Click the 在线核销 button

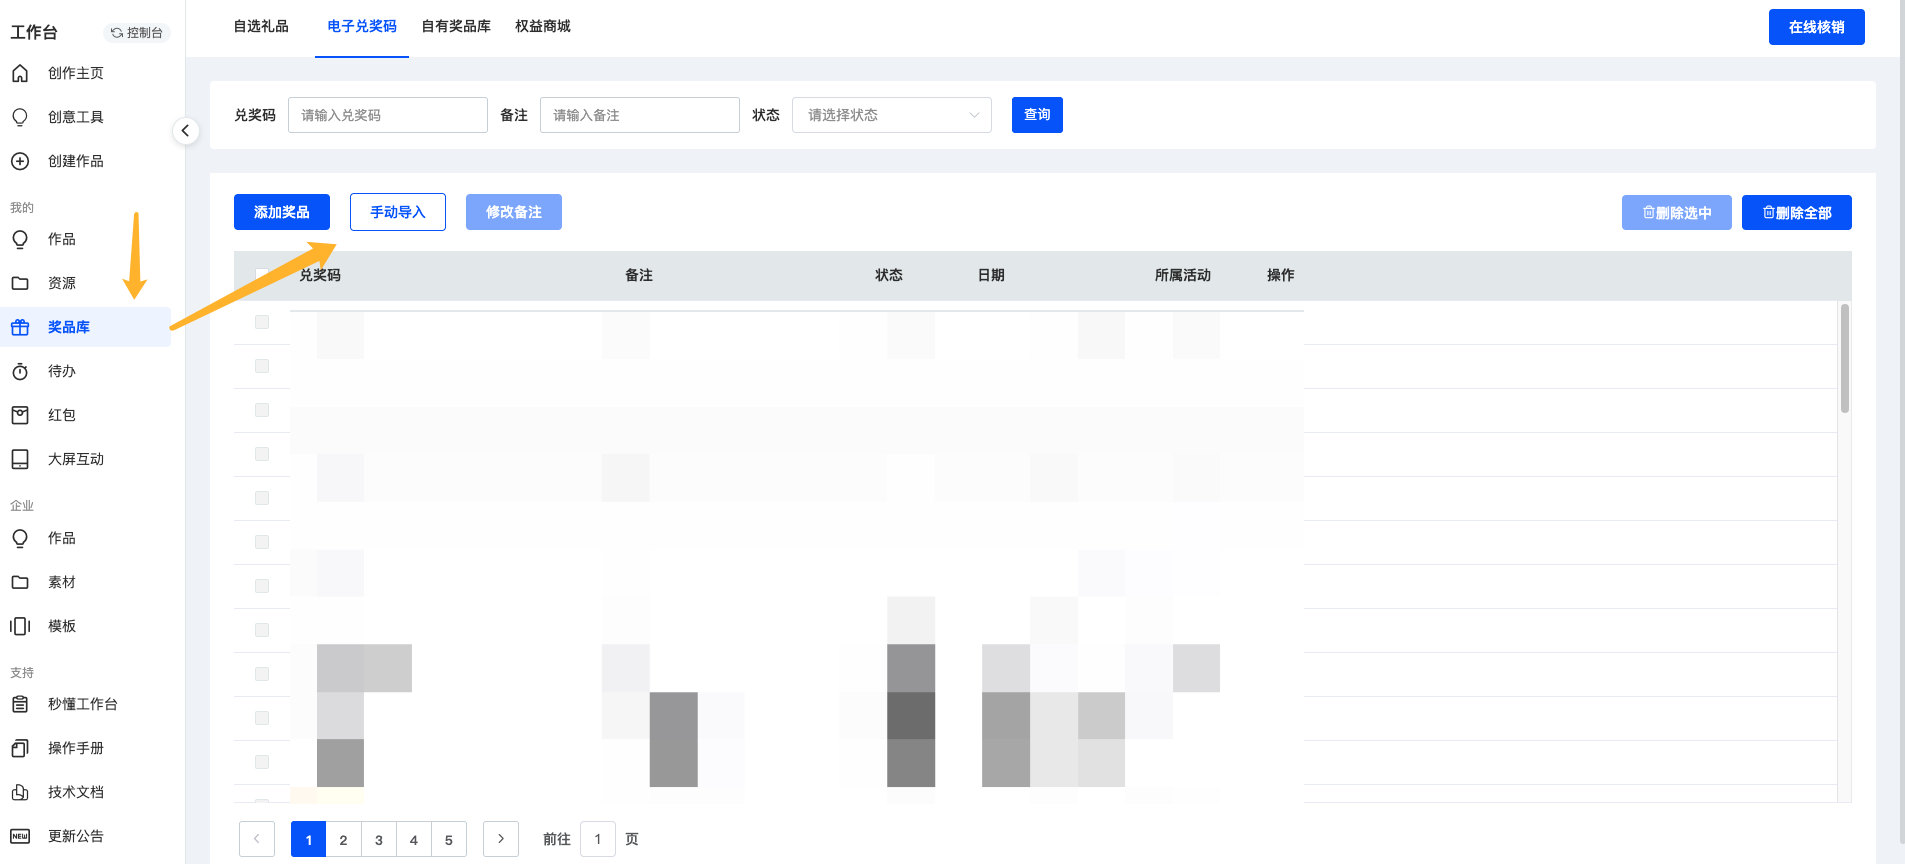click(1816, 27)
